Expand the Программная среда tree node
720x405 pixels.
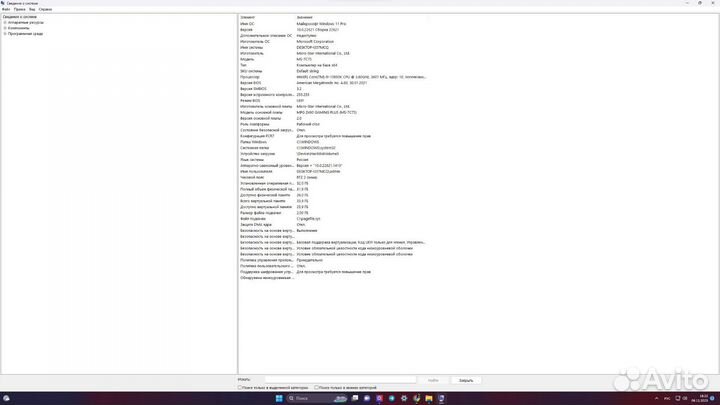(5, 34)
